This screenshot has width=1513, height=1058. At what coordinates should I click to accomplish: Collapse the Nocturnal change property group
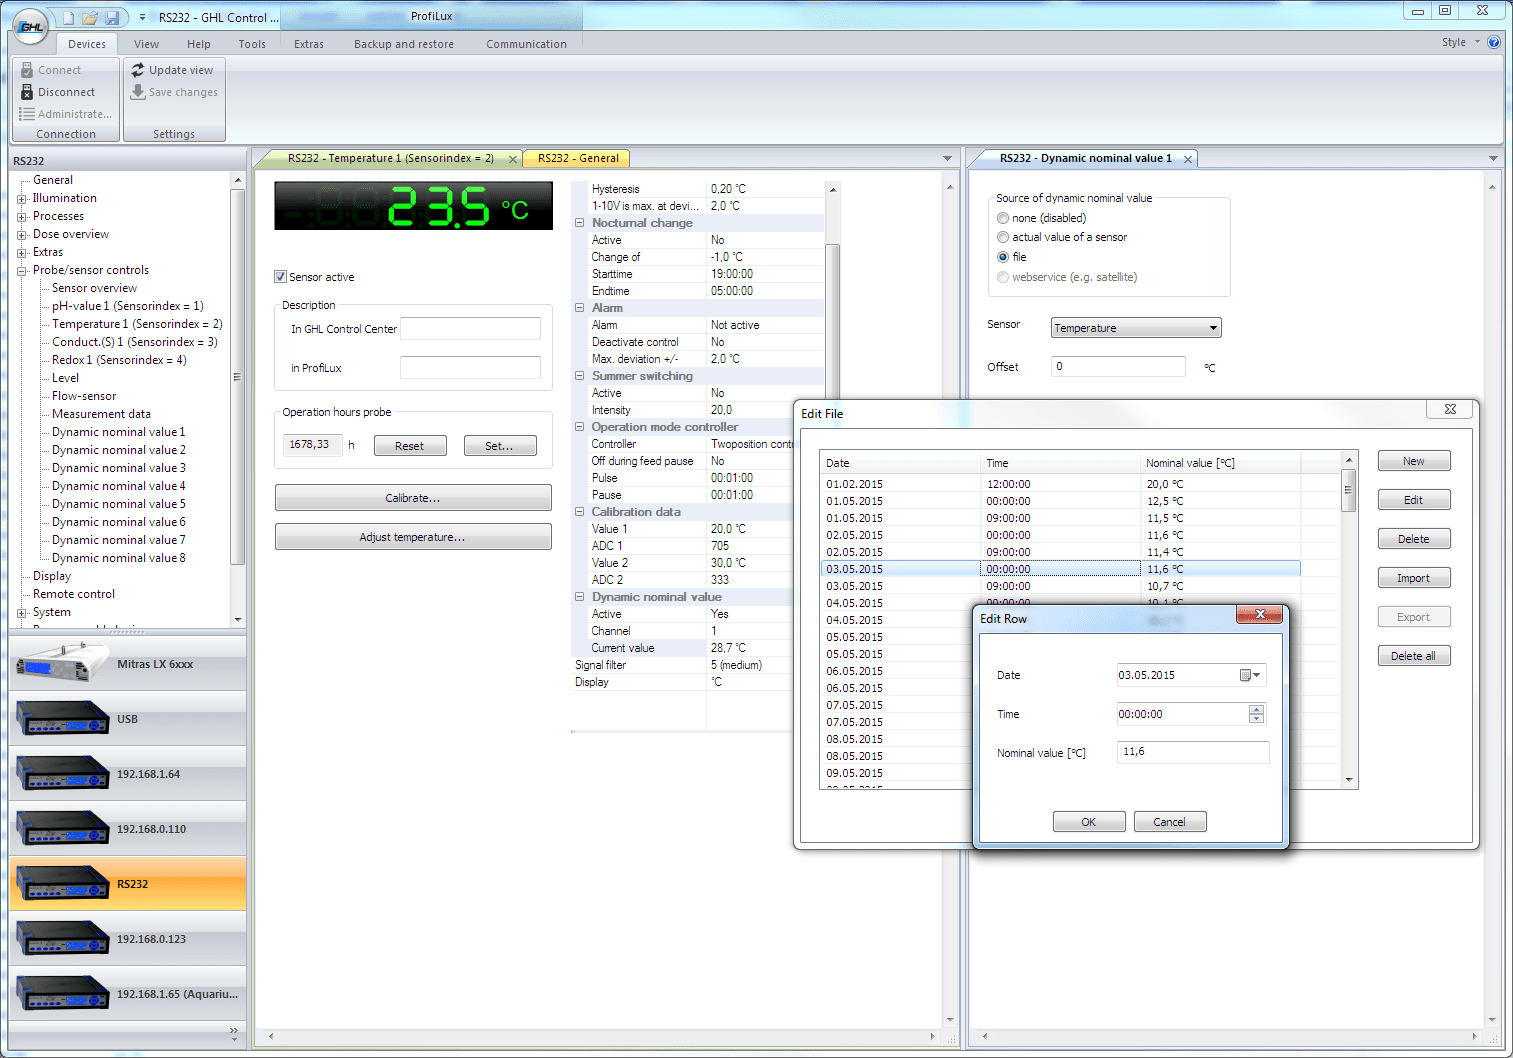pos(579,223)
